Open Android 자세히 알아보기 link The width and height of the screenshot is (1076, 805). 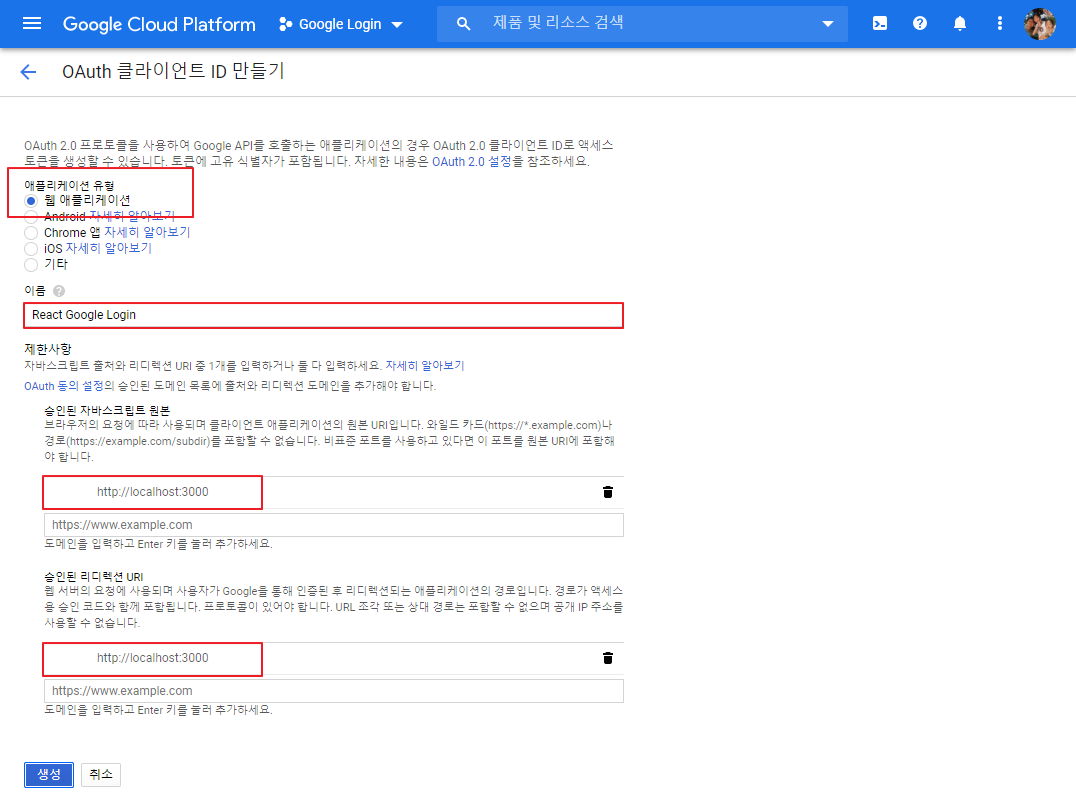pos(132,216)
